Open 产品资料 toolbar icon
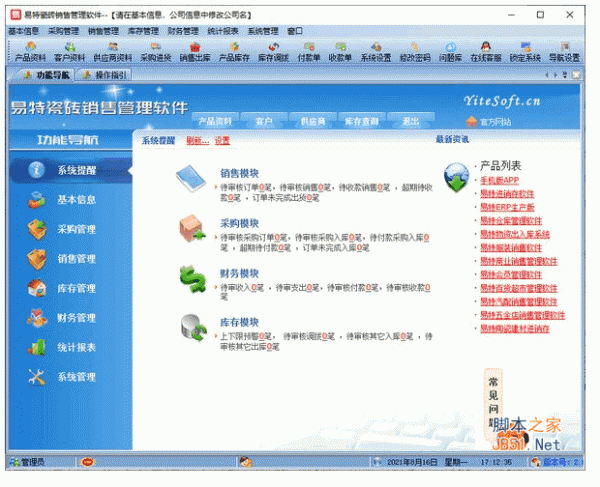The width and height of the screenshot is (600, 487). coord(30,52)
